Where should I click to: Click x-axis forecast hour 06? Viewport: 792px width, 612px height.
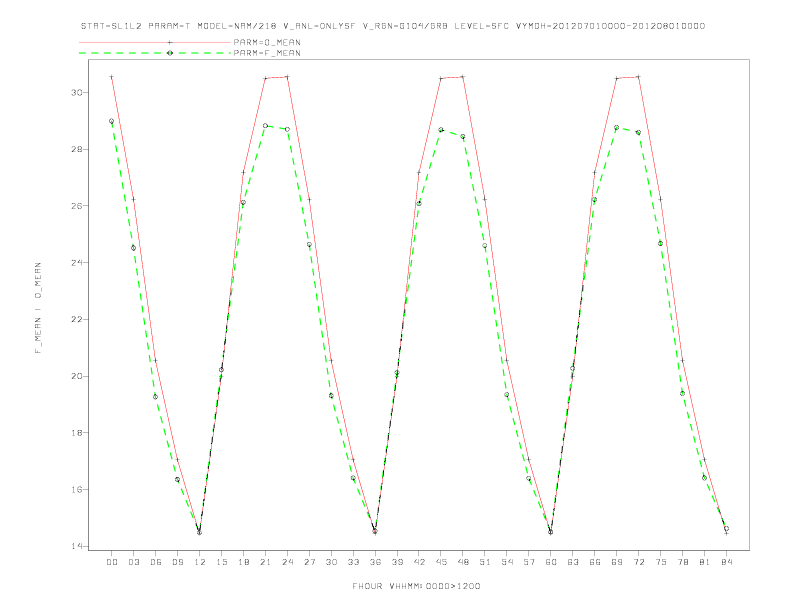156,562
